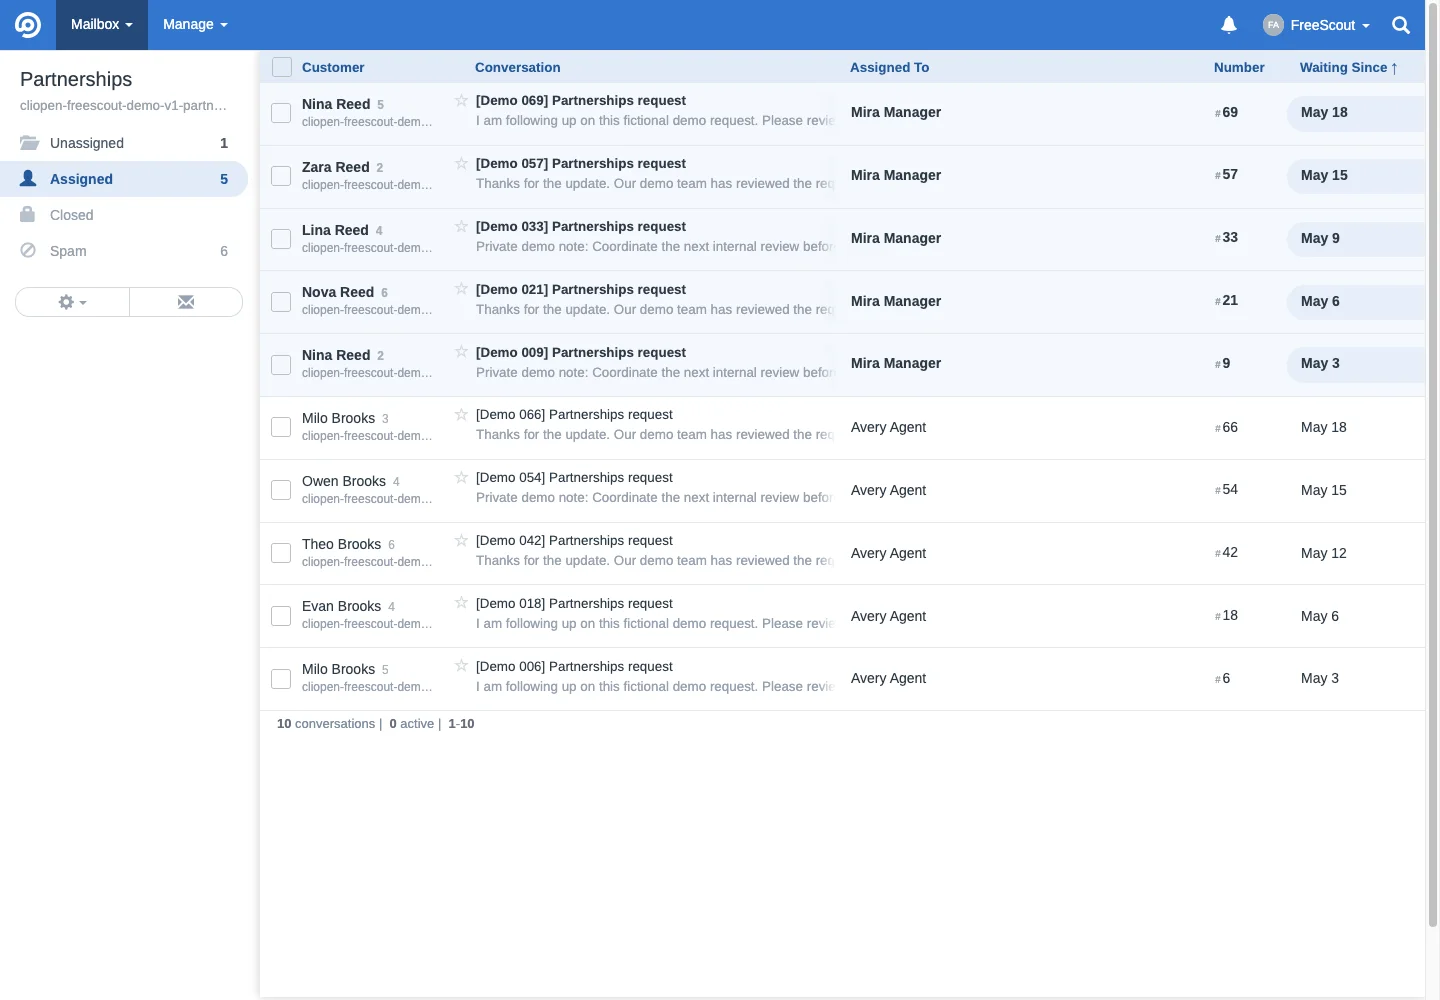Star the Demo 006 conversation

click(x=461, y=666)
